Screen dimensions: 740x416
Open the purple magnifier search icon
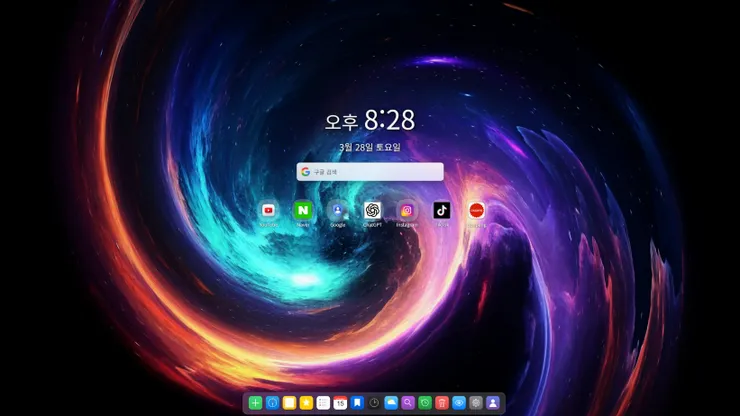(408, 403)
